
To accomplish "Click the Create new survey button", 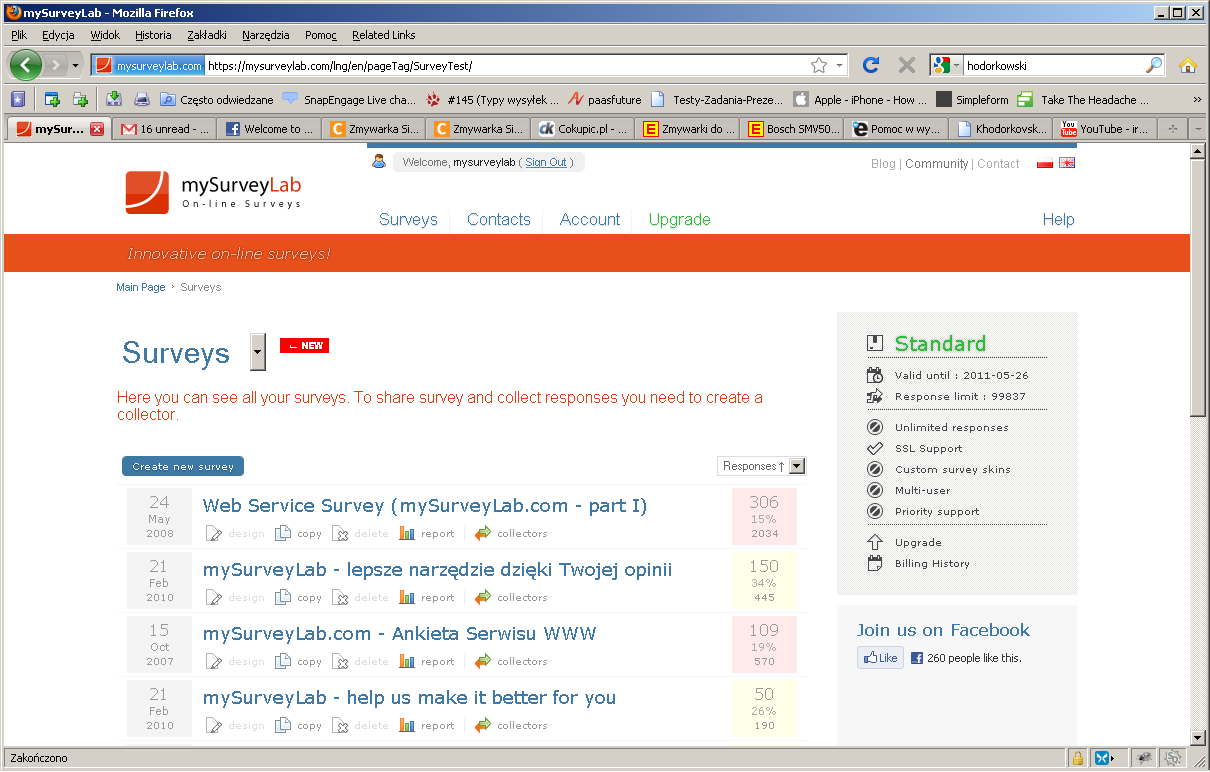I will pos(183,466).
